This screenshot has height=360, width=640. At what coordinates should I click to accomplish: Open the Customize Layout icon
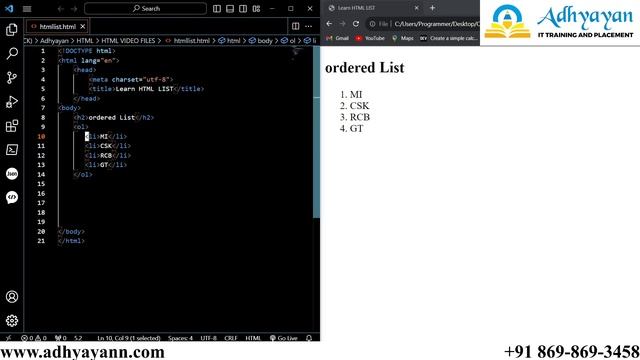point(256,9)
